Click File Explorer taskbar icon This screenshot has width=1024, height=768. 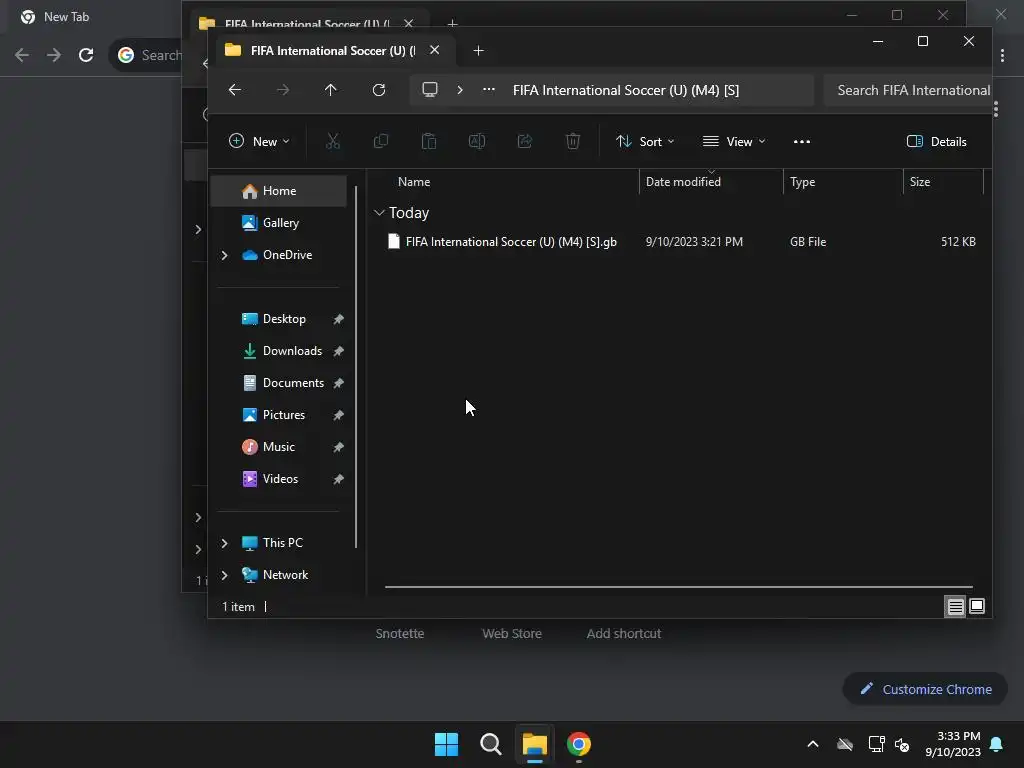[534, 744]
